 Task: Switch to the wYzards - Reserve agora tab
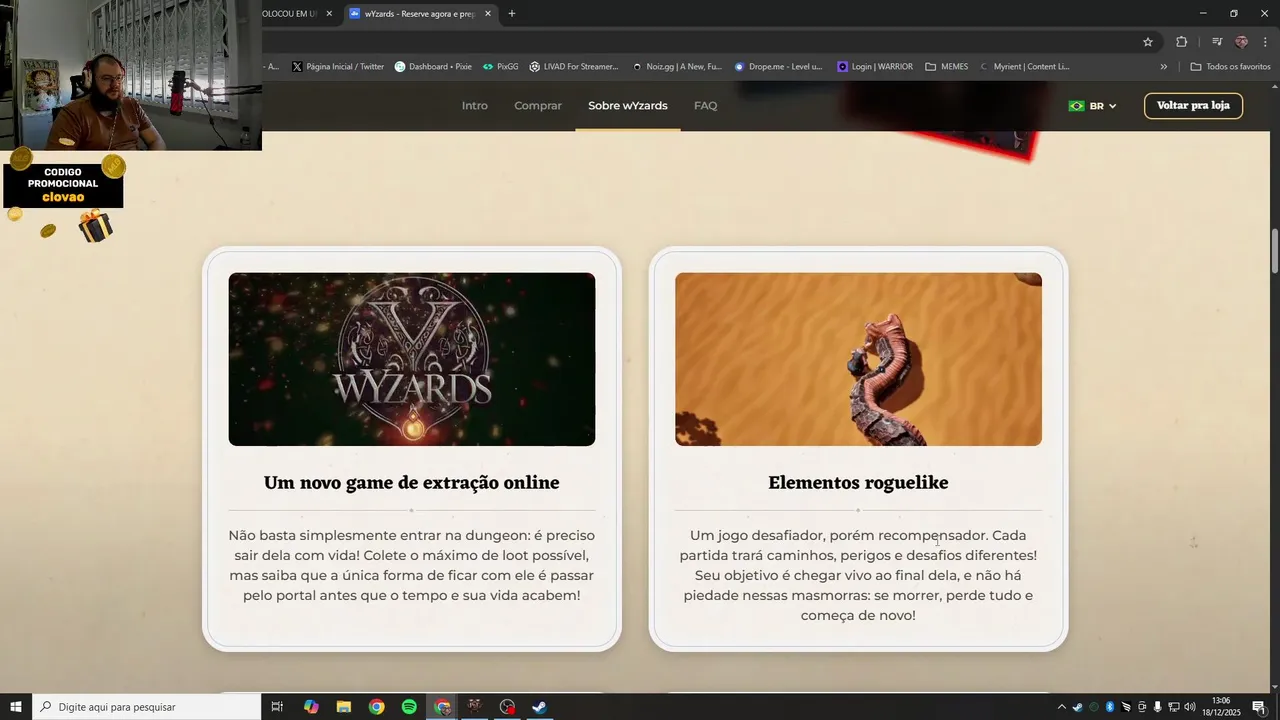click(x=421, y=13)
